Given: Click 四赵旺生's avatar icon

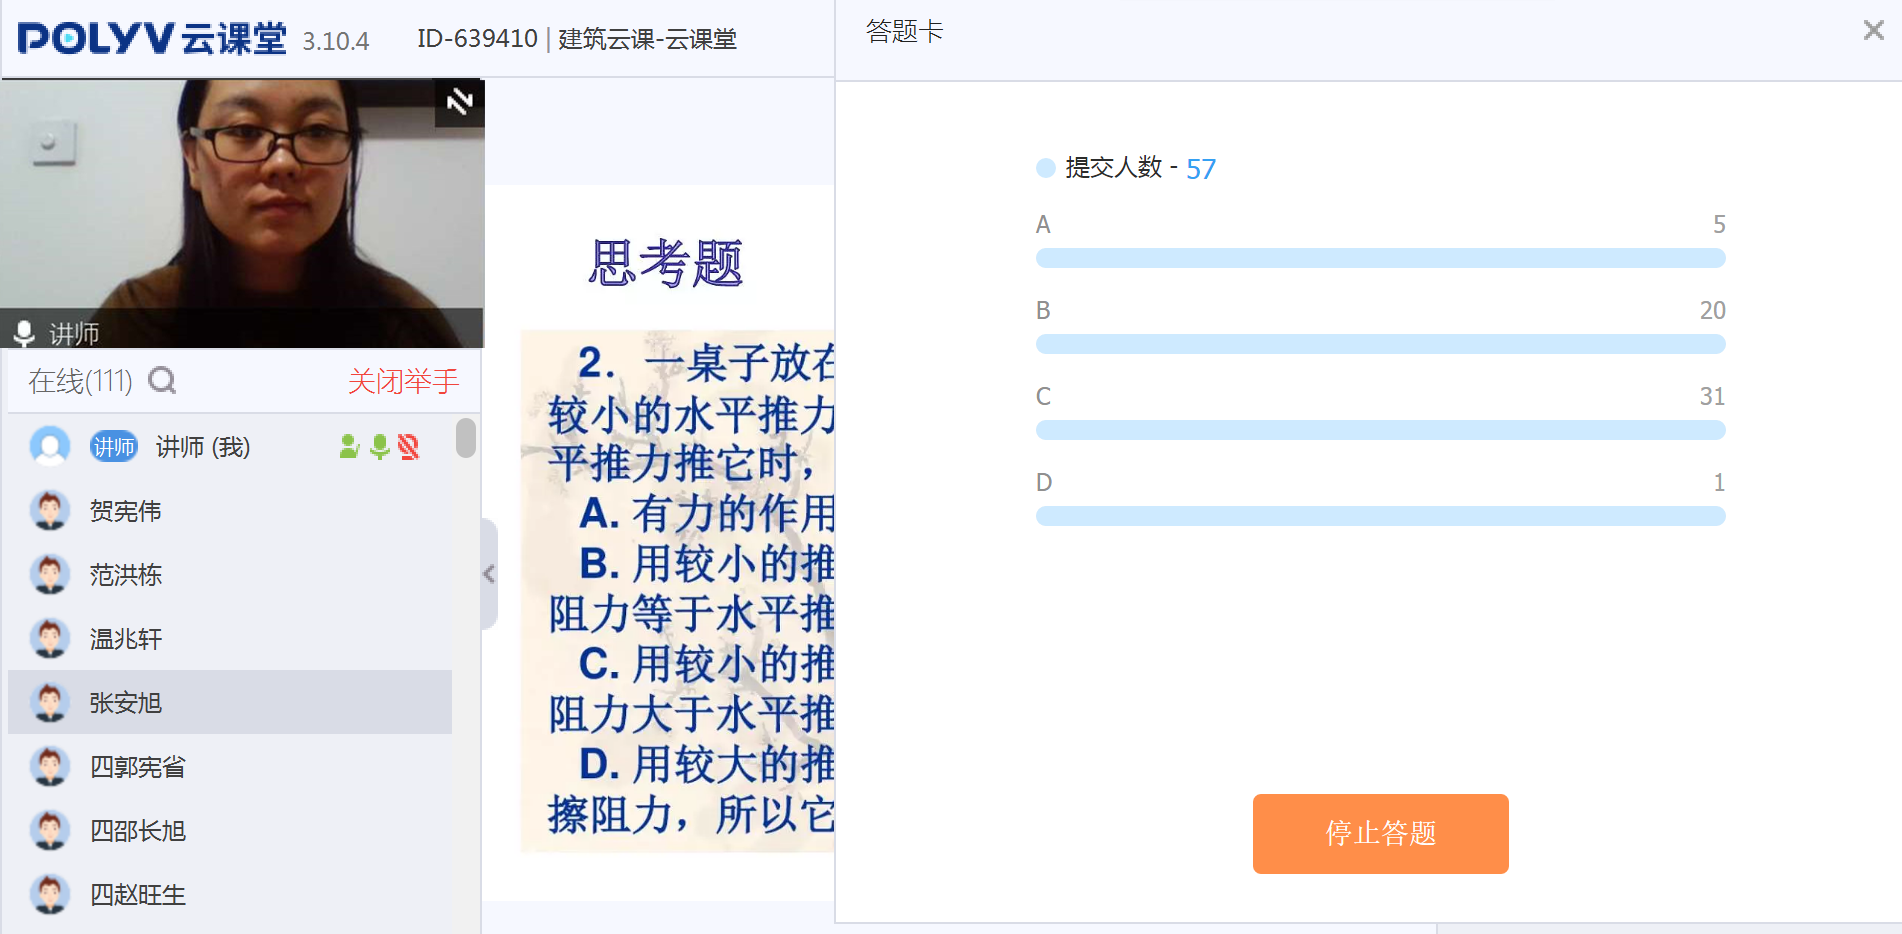Looking at the screenshot, I should coord(50,895).
